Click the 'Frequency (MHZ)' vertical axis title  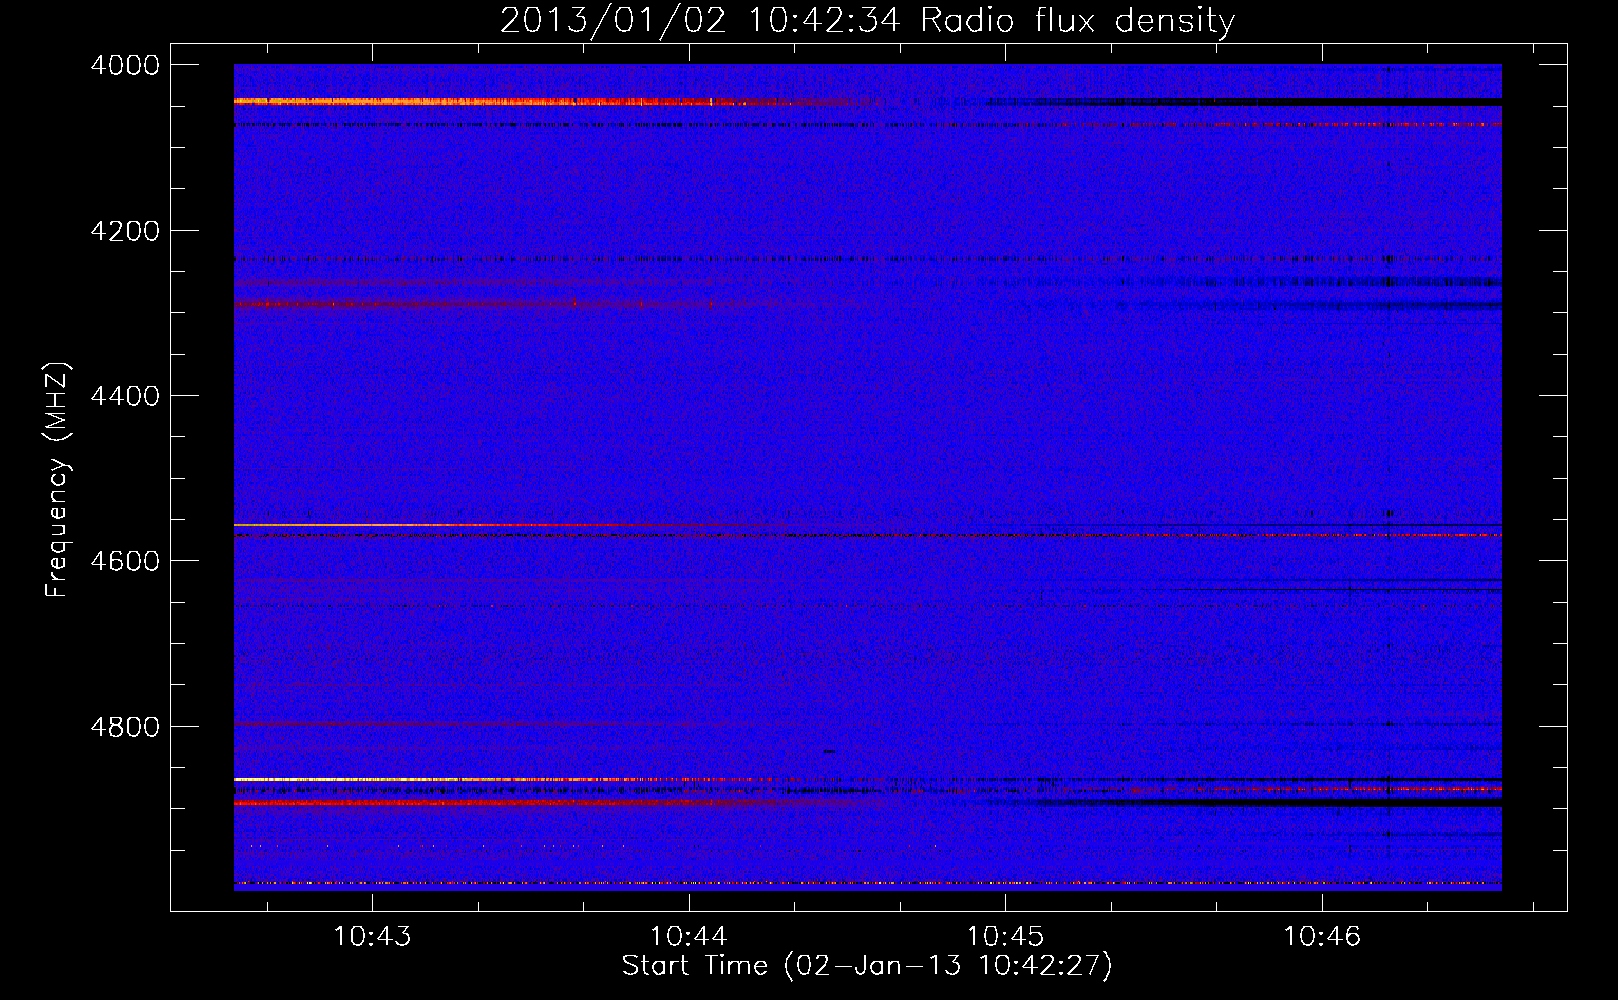point(58,480)
